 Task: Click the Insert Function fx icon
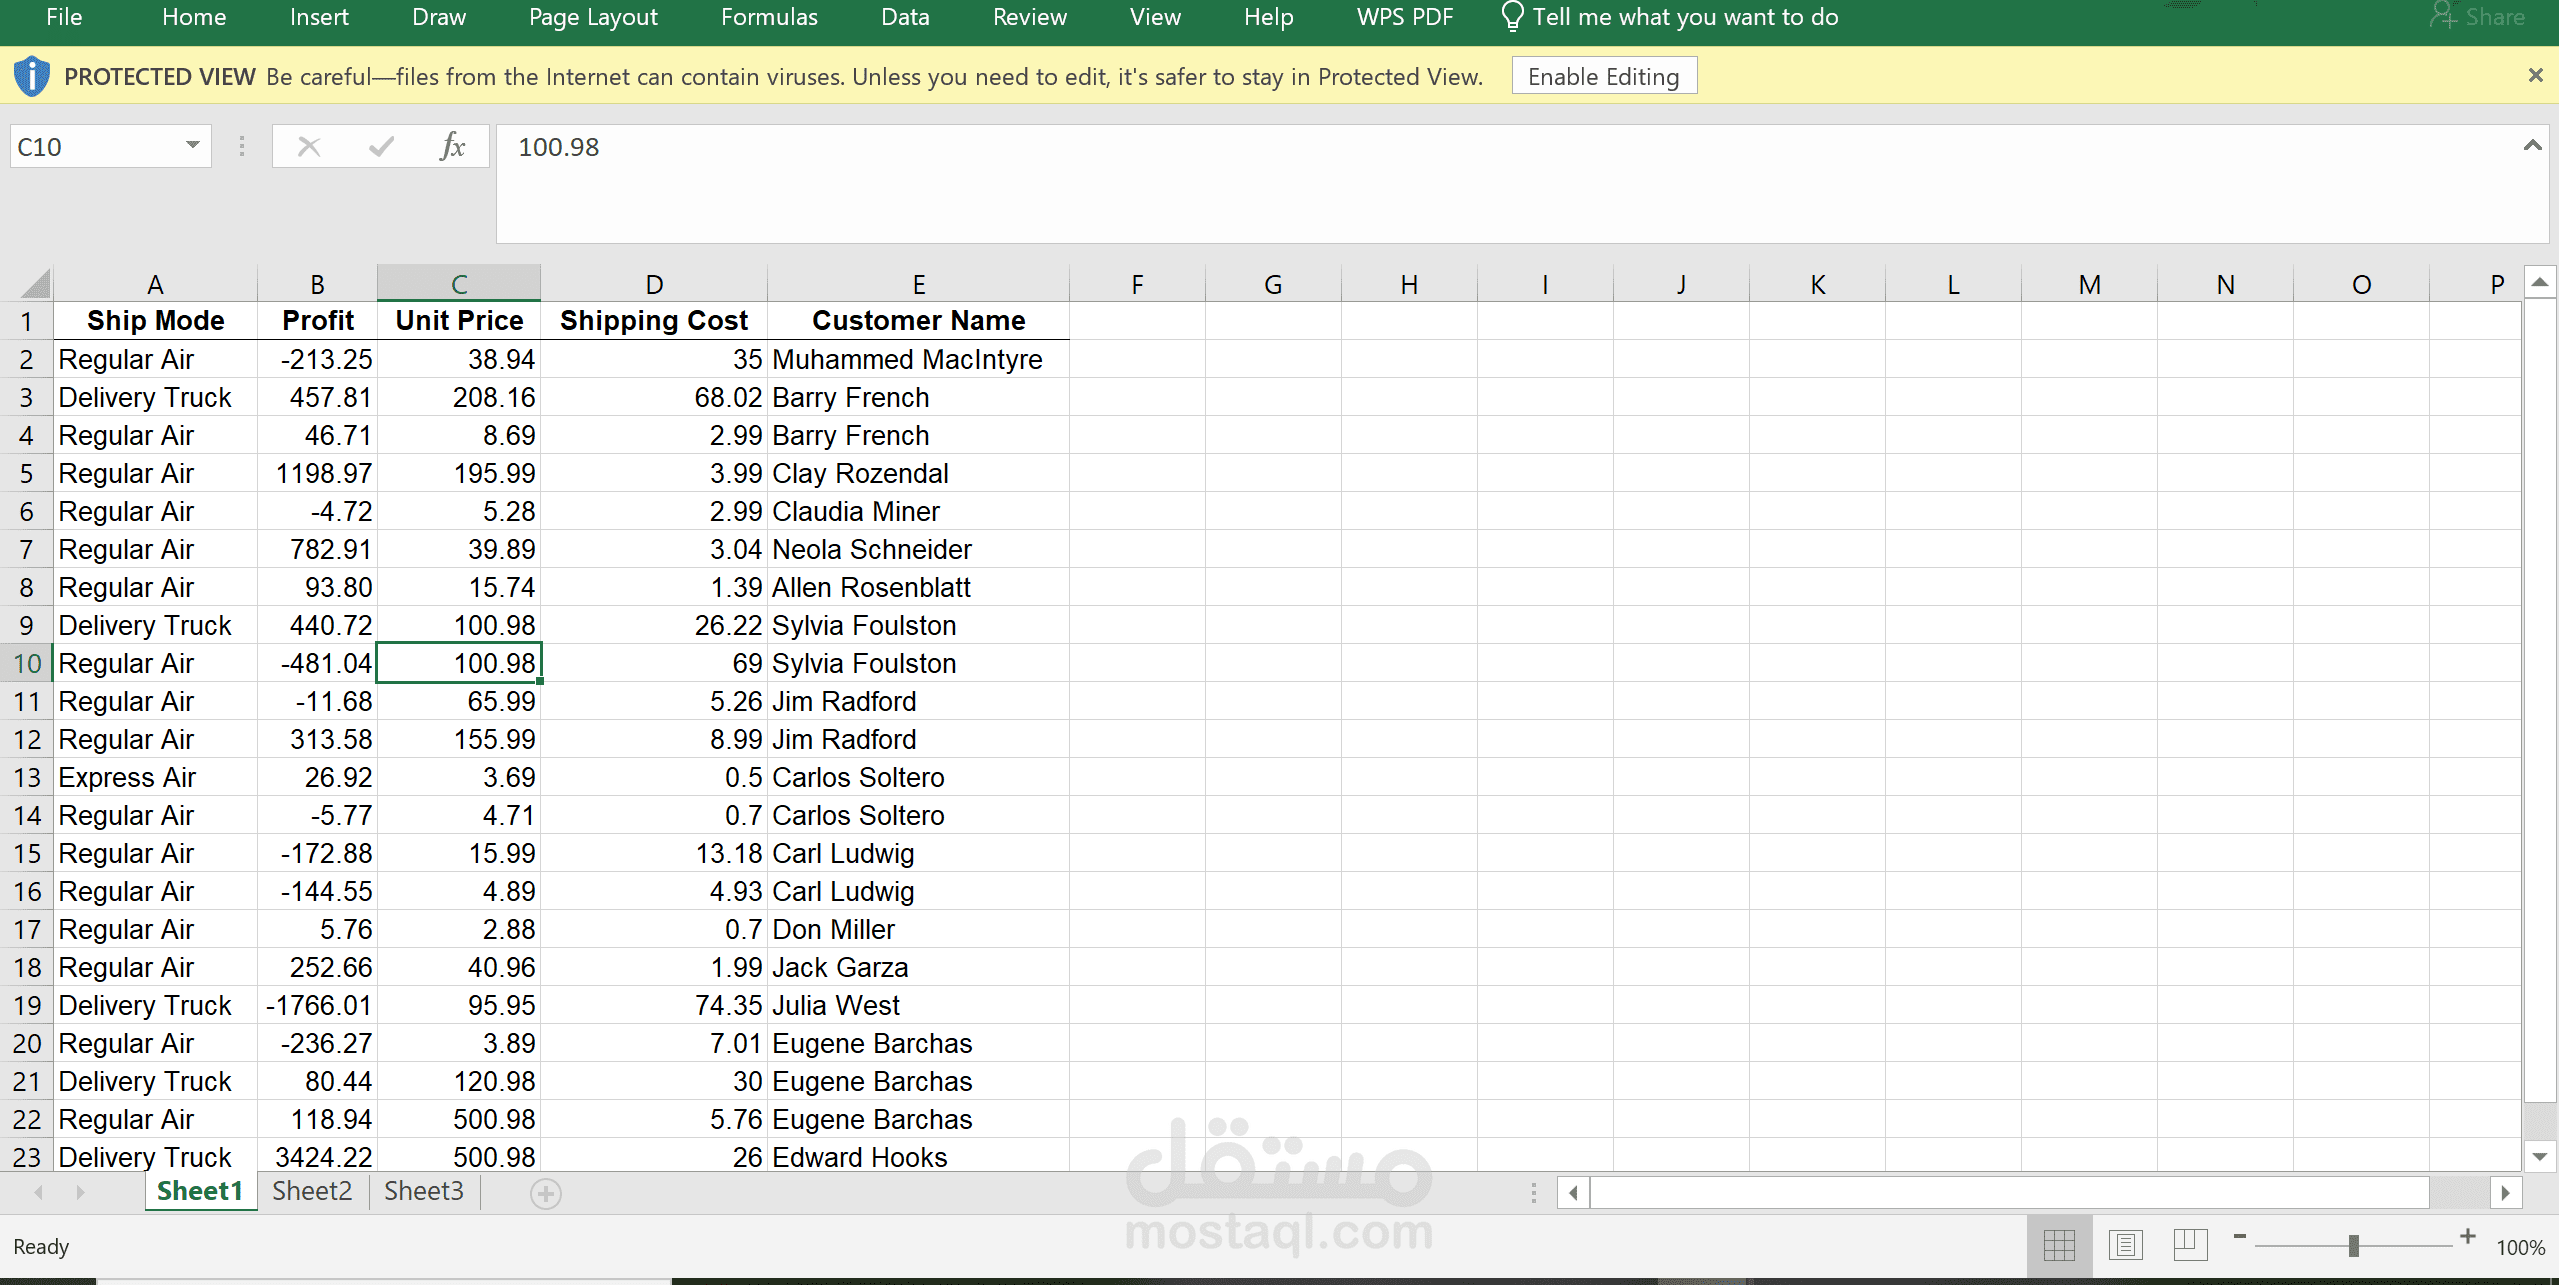pos(452,147)
